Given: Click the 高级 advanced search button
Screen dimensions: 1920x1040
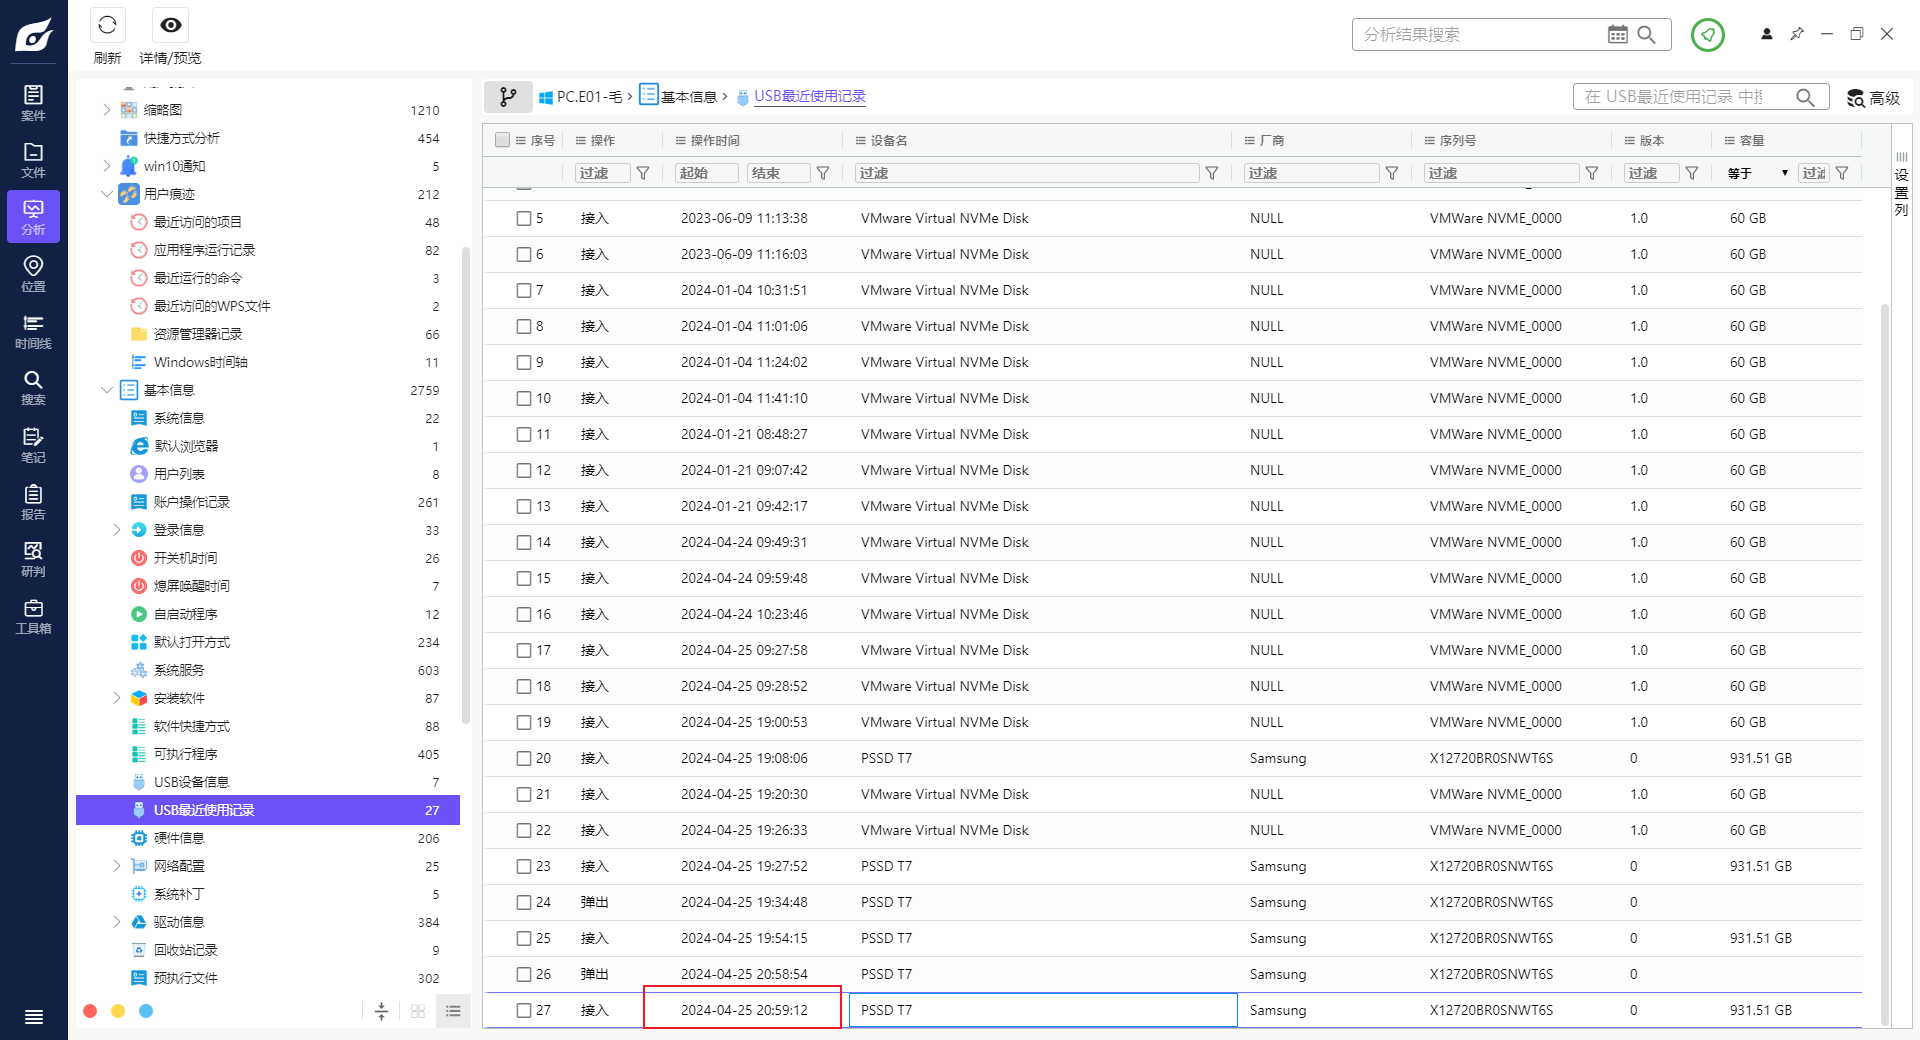Looking at the screenshot, I should click(1873, 97).
